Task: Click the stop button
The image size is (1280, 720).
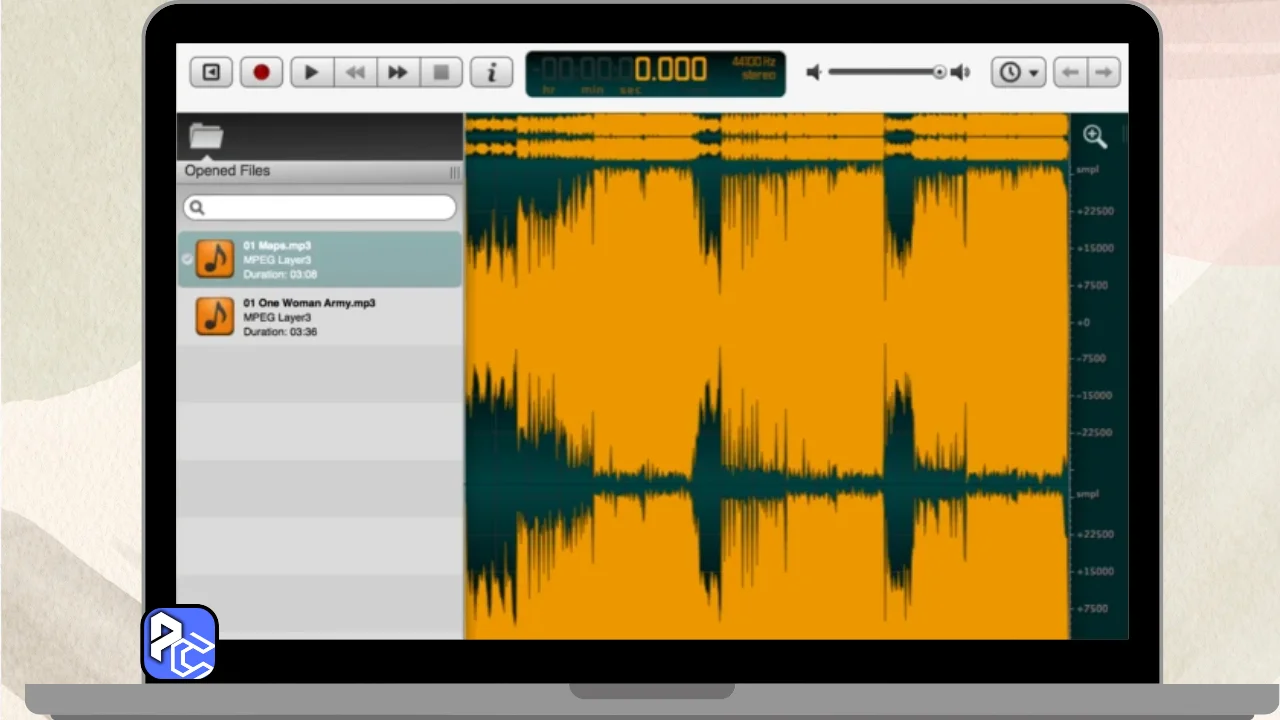Action: click(x=441, y=72)
